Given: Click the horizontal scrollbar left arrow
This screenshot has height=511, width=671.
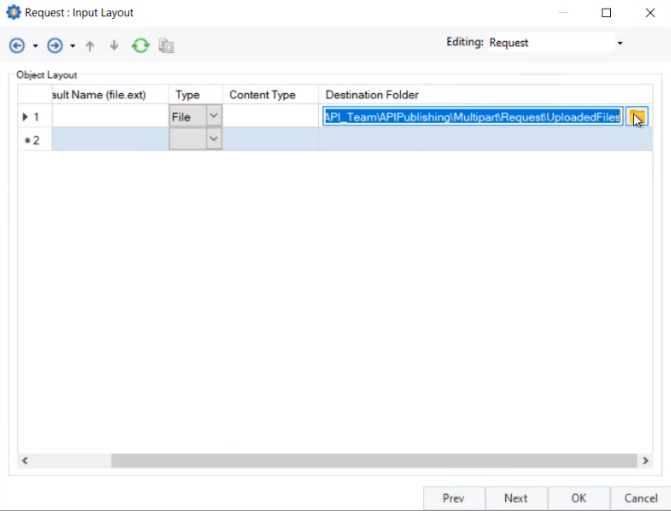Looking at the screenshot, I should tap(25, 460).
